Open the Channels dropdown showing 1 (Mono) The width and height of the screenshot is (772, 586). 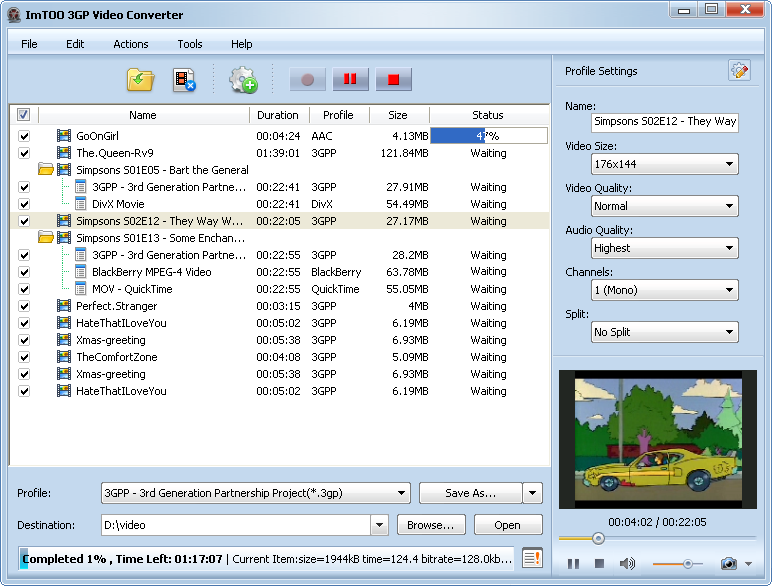pos(664,290)
